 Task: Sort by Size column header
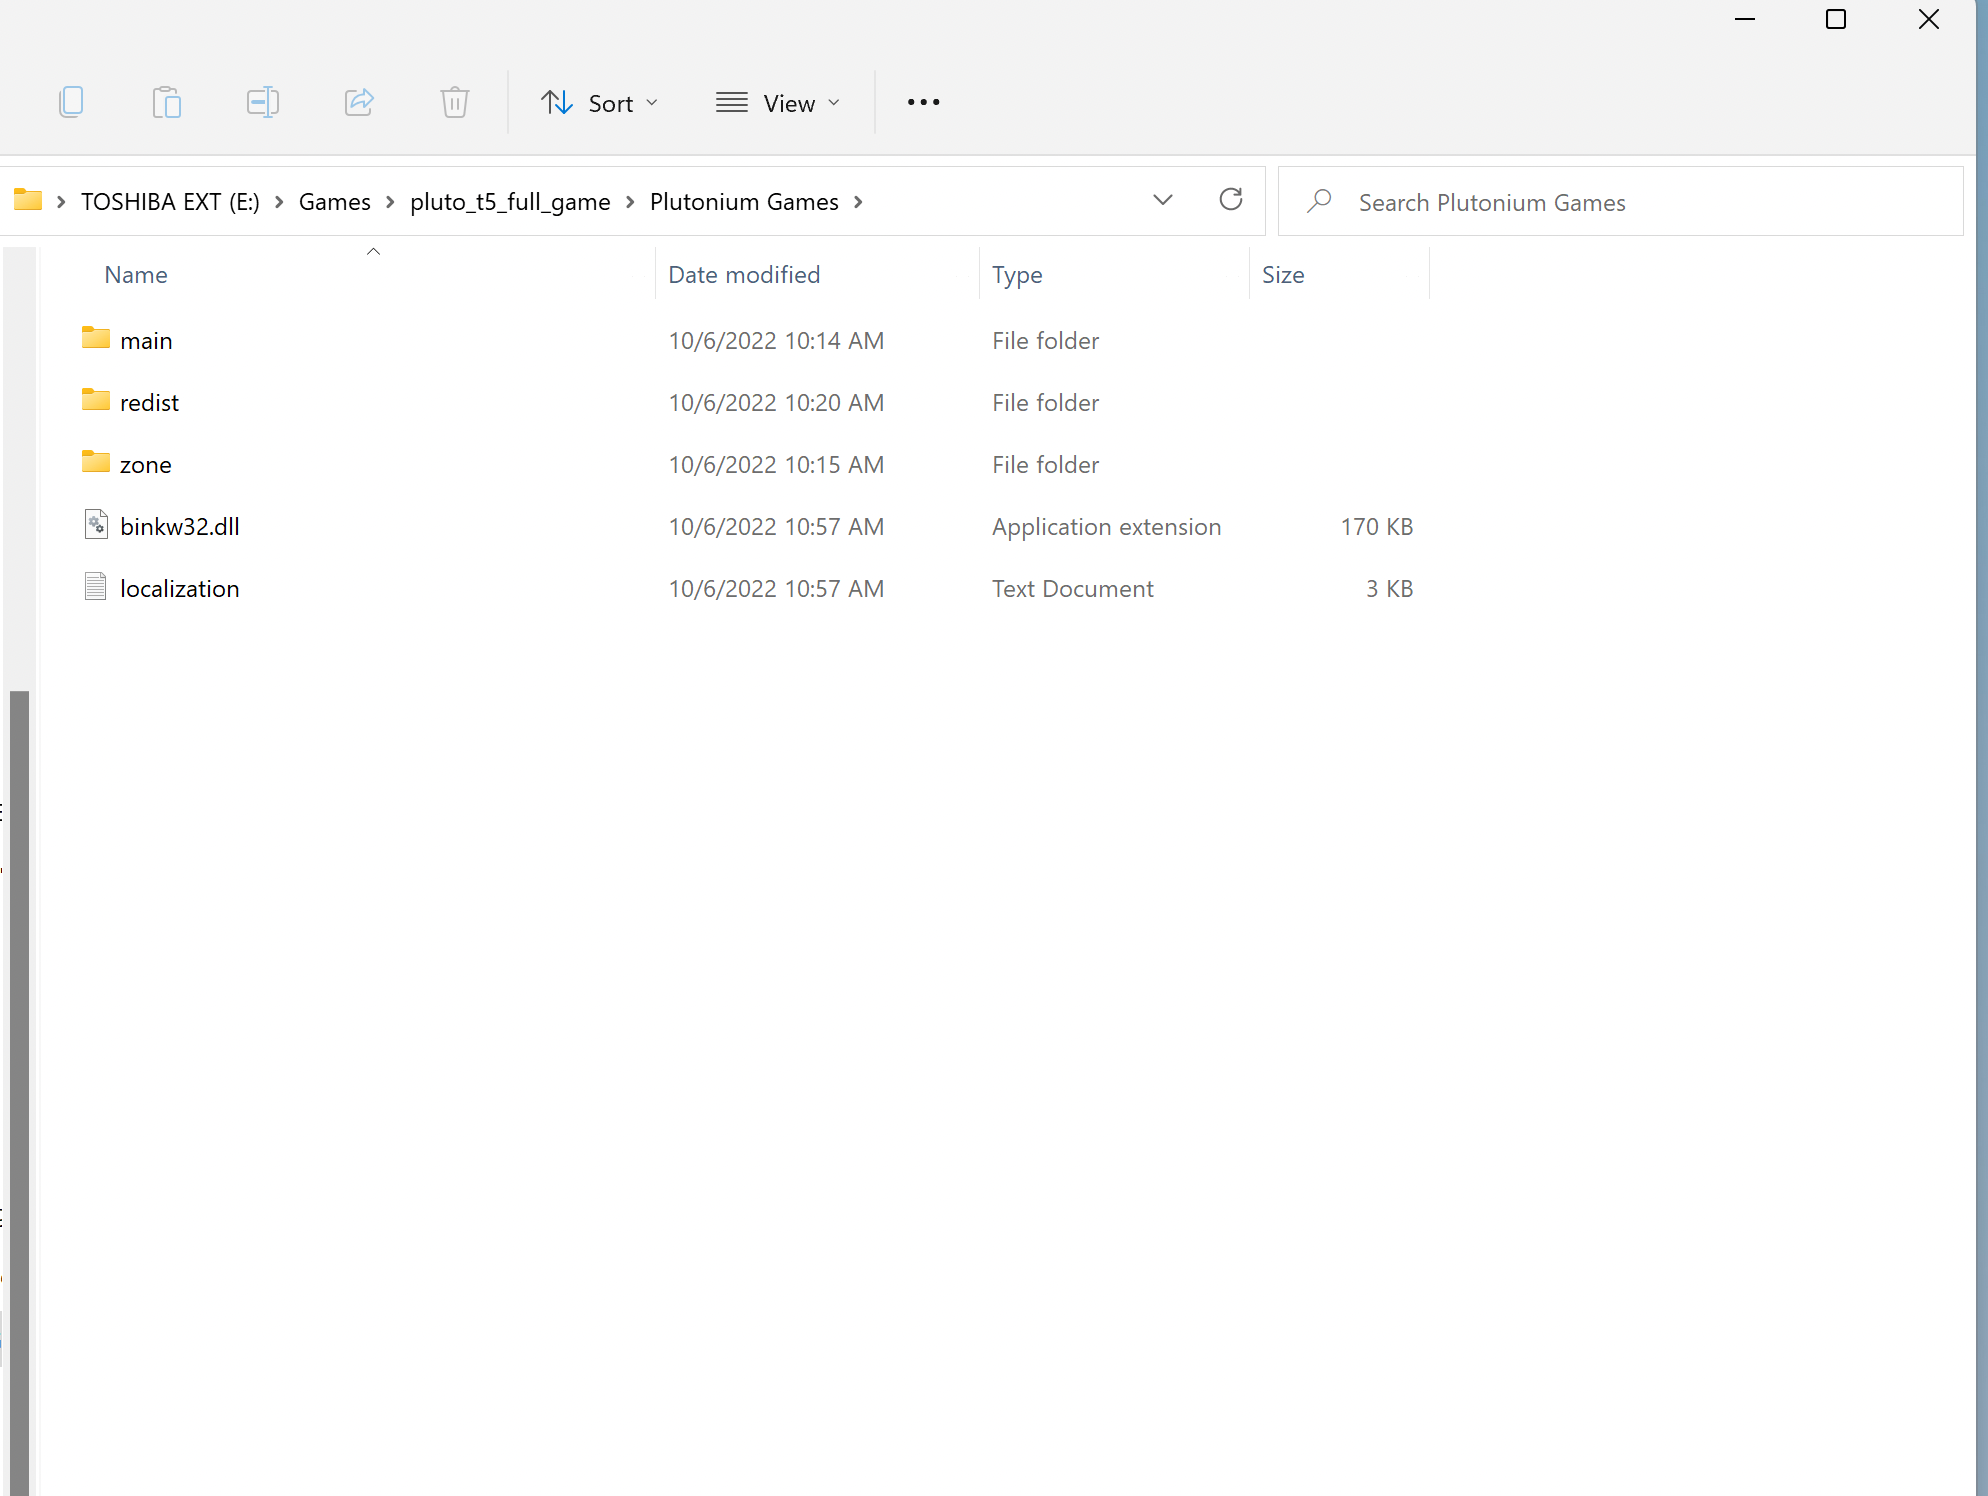[1283, 275]
